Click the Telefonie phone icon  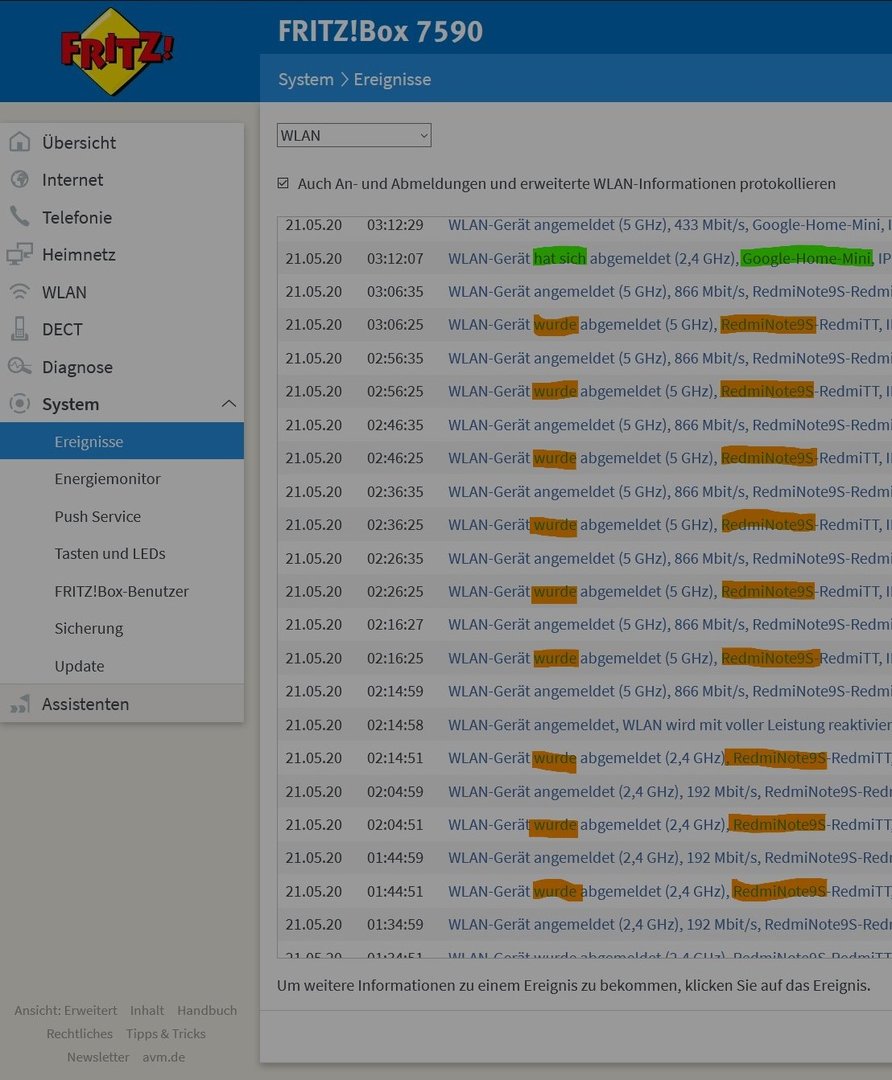pos(20,217)
